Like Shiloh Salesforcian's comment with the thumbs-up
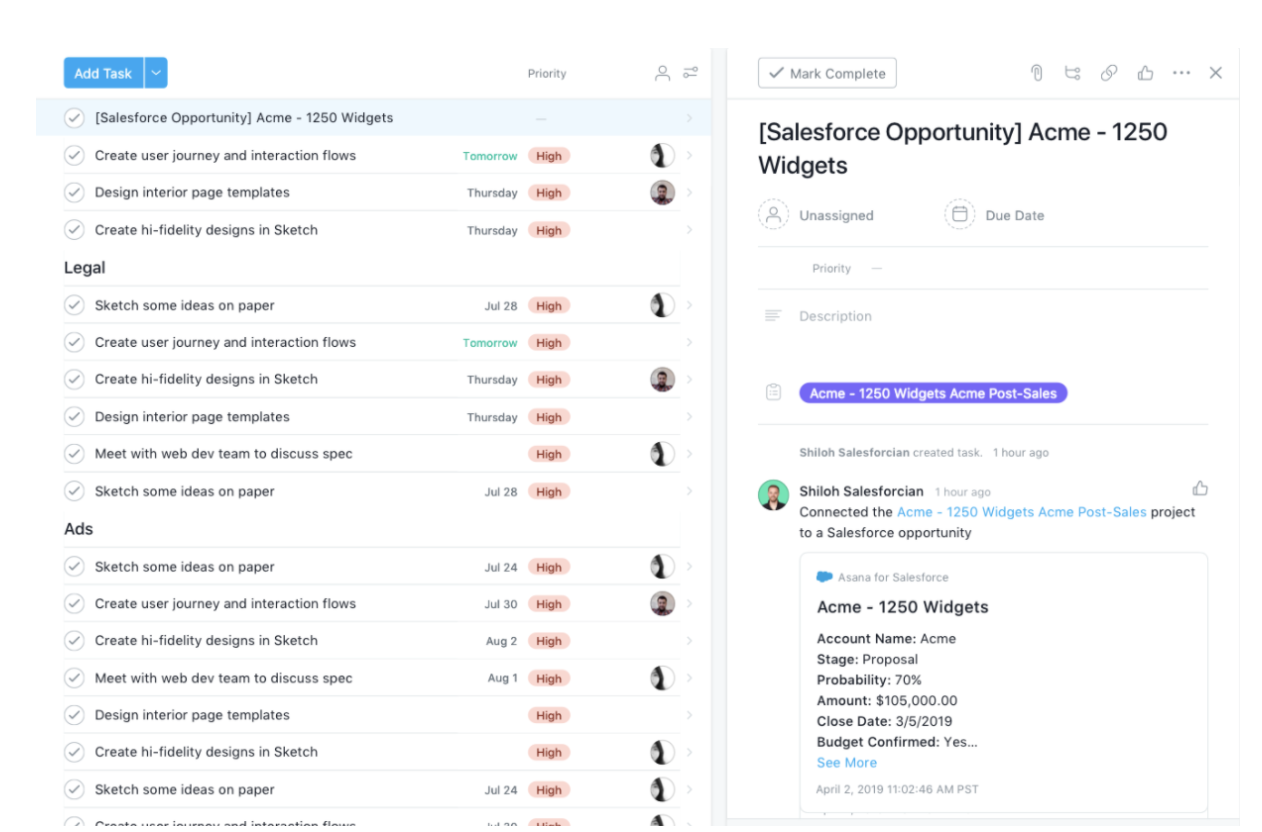1262x832 pixels. [1200, 488]
